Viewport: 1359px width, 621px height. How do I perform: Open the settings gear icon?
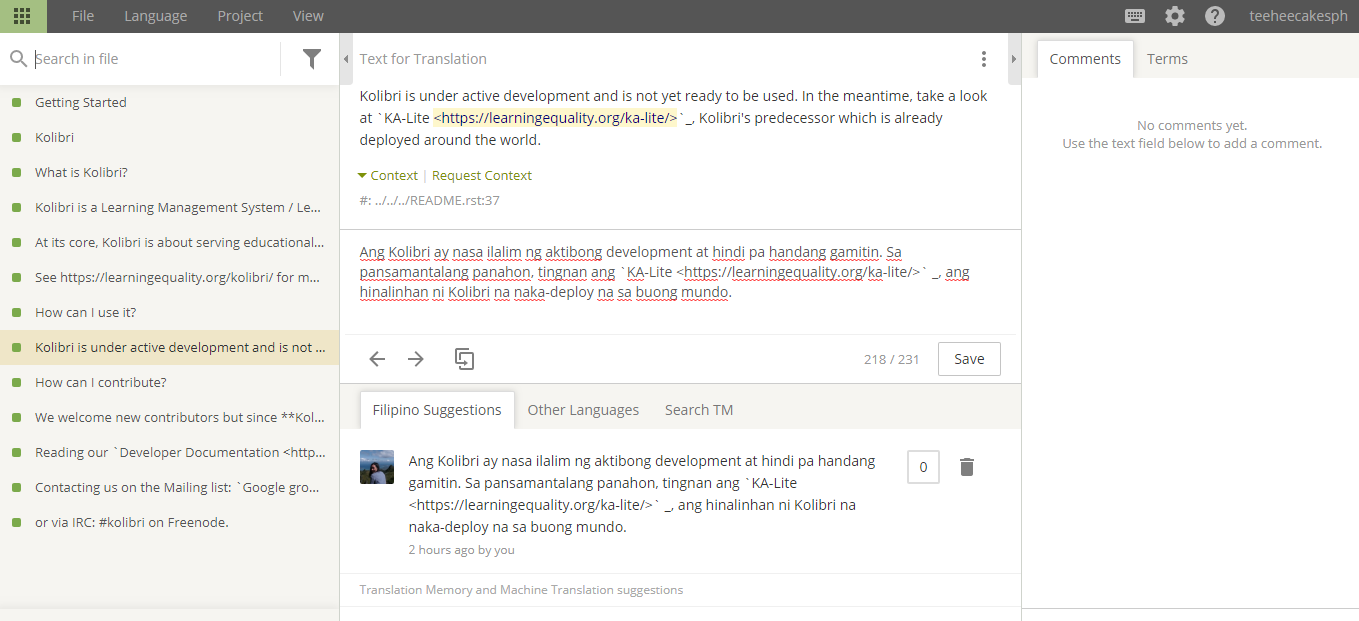tap(1175, 16)
